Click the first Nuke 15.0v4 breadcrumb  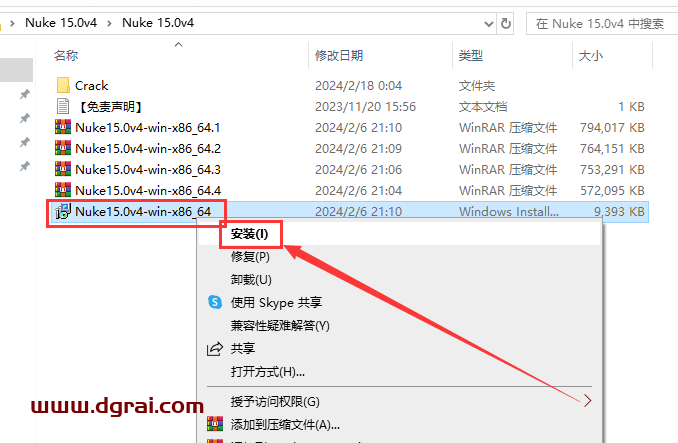click(x=61, y=23)
